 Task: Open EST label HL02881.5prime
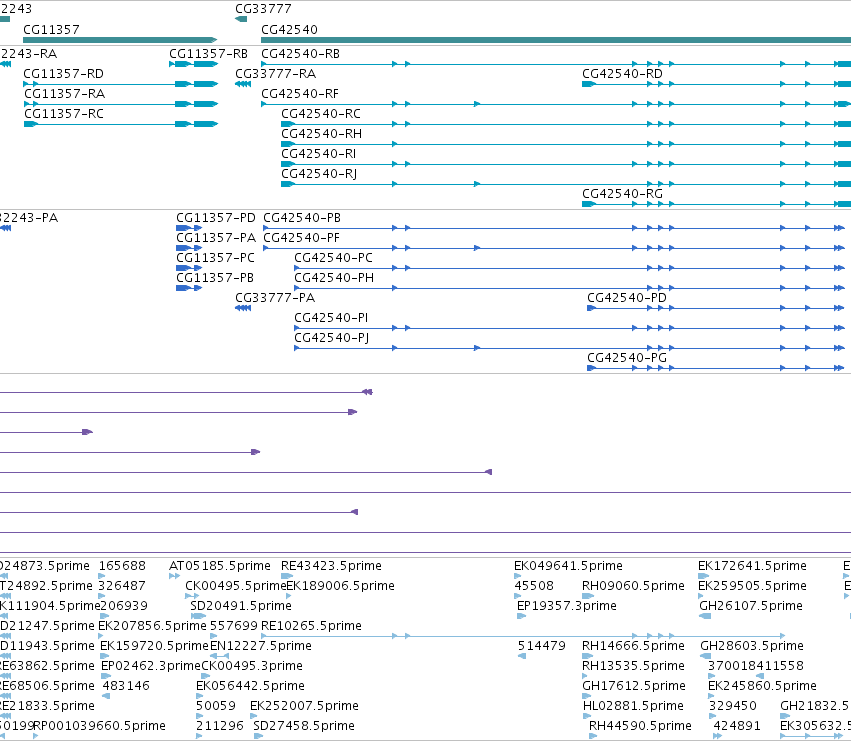(x=633, y=706)
